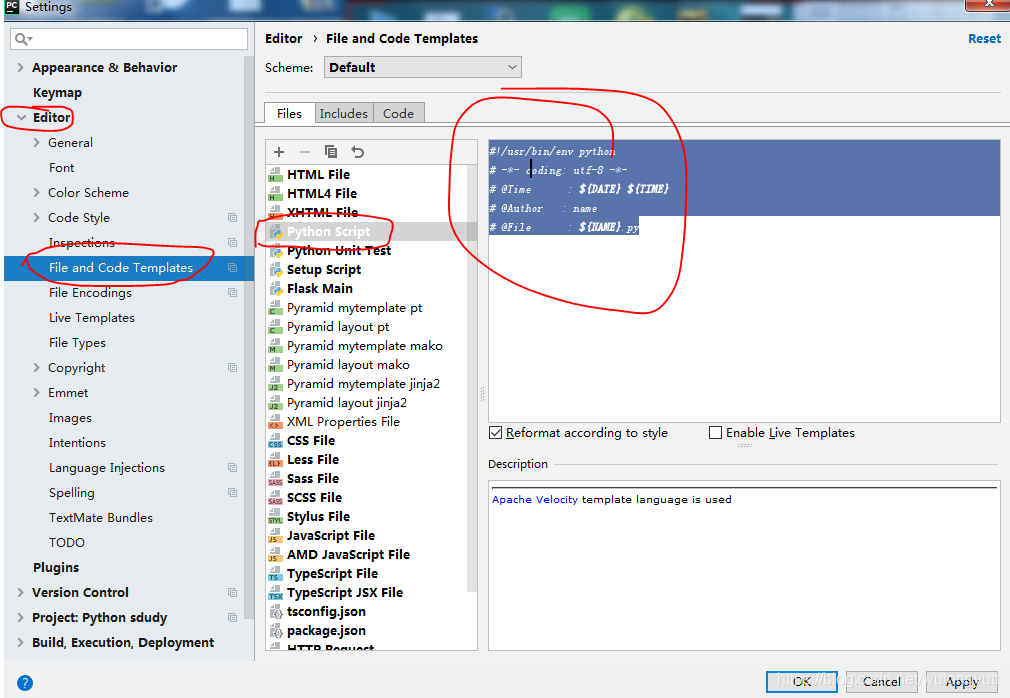Screen dimensions: 1010x698
Task: Switch to the Includes tab
Action: click(344, 113)
